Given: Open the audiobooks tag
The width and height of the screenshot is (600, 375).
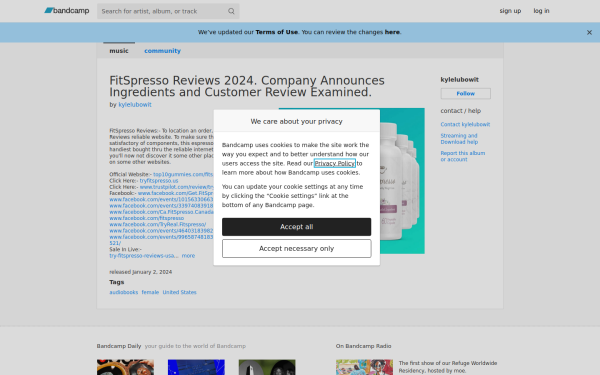Looking at the screenshot, I should (124, 292).
